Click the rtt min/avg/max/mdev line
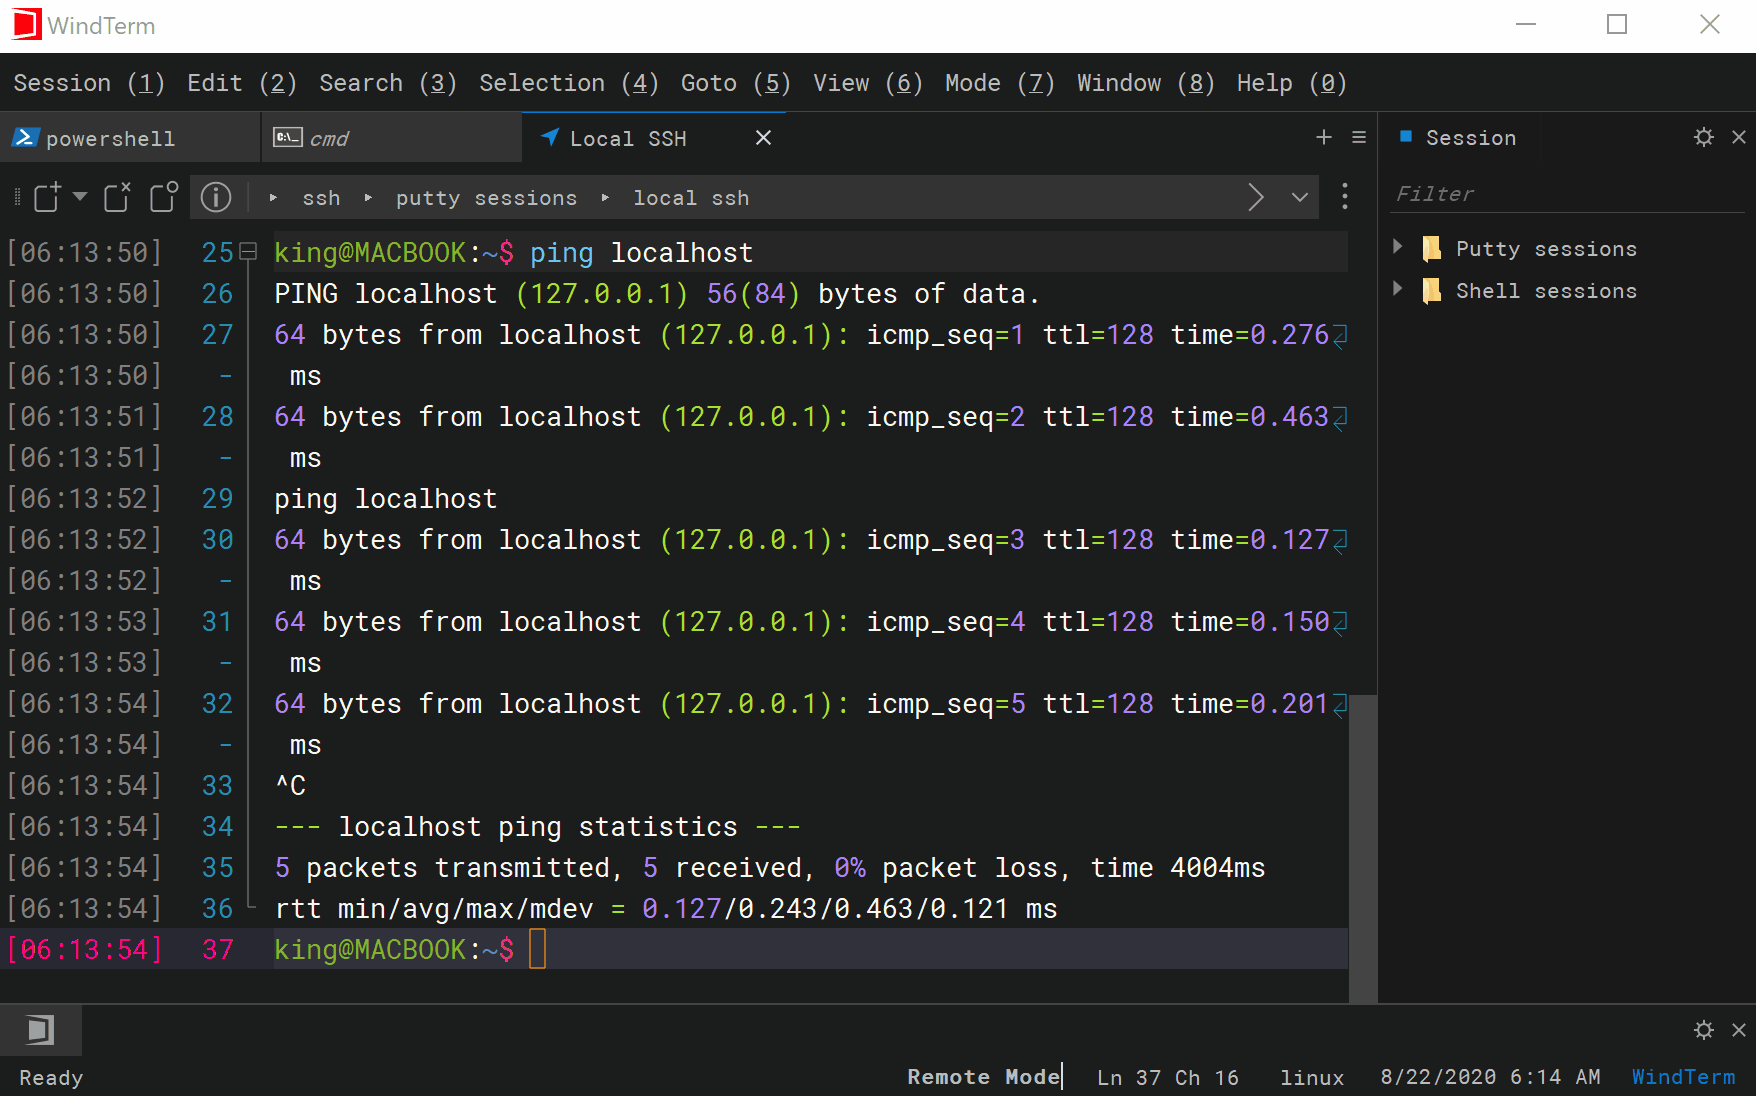Image resolution: width=1756 pixels, height=1096 pixels. (x=666, y=909)
